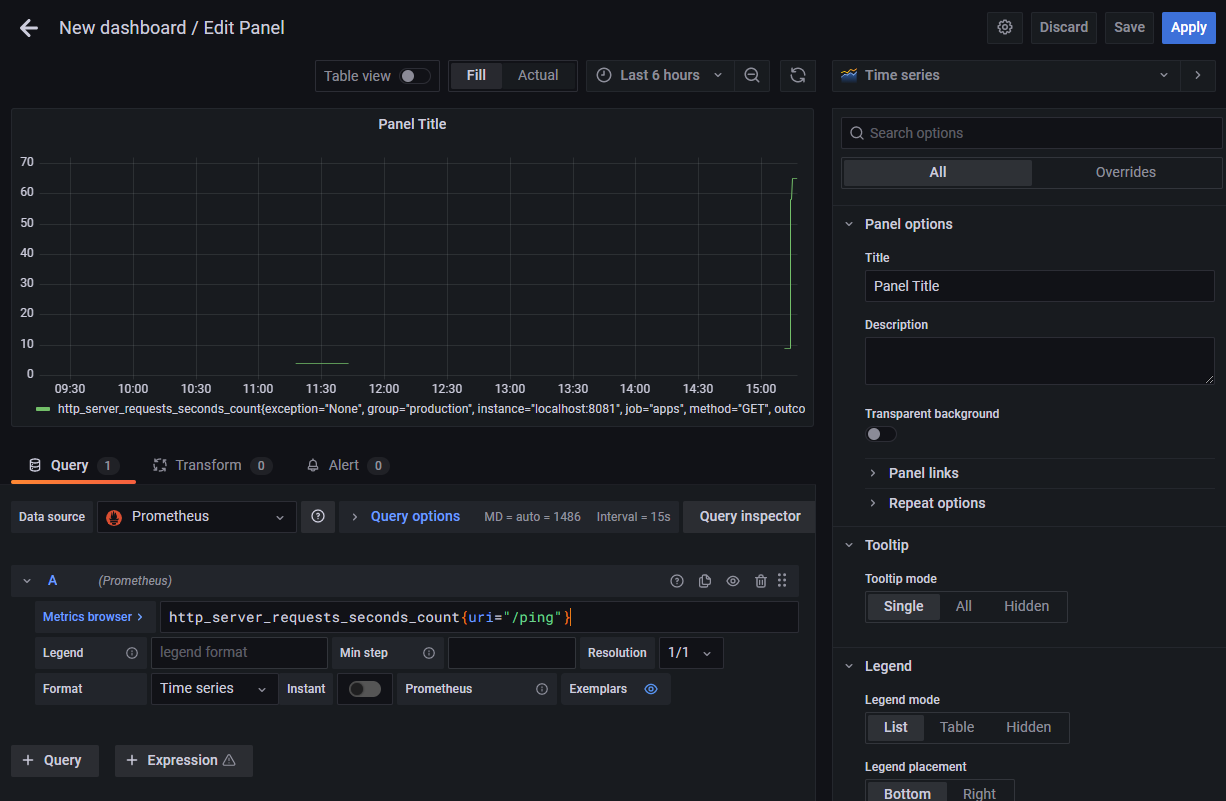
Task: Open dashboard settings gear icon
Action: pyautogui.click(x=1005, y=28)
